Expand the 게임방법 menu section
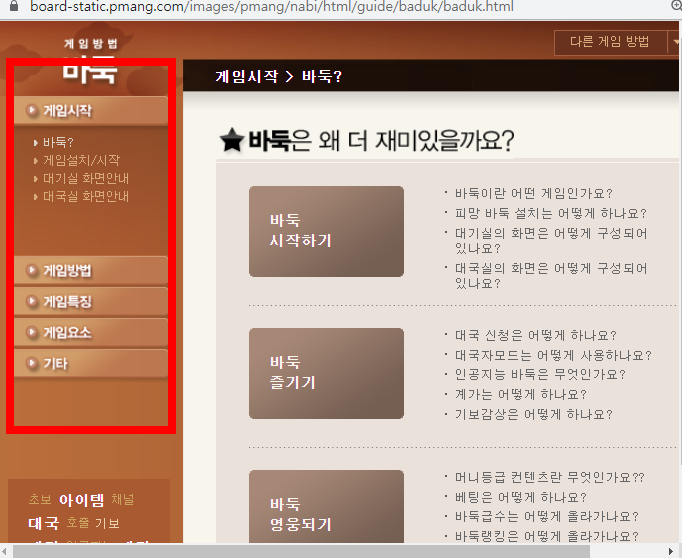This screenshot has width=682, height=558. 91,271
